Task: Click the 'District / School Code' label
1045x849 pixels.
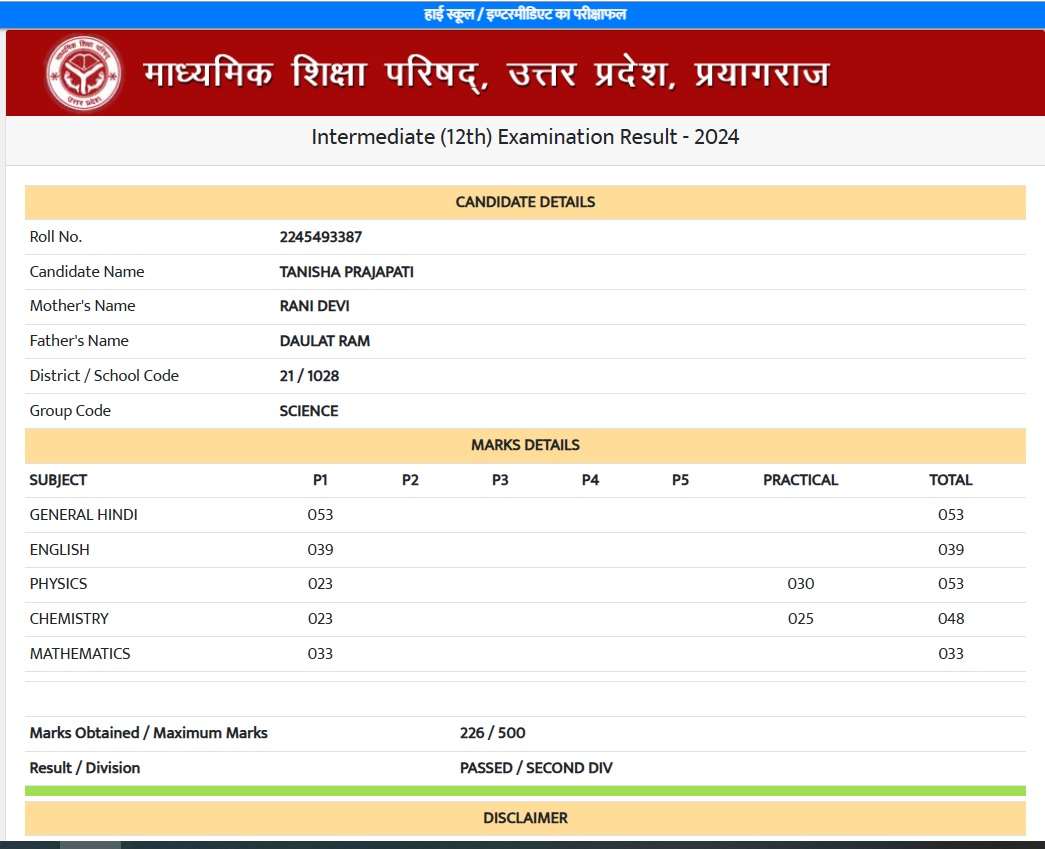Action: [x=104, y=376]
